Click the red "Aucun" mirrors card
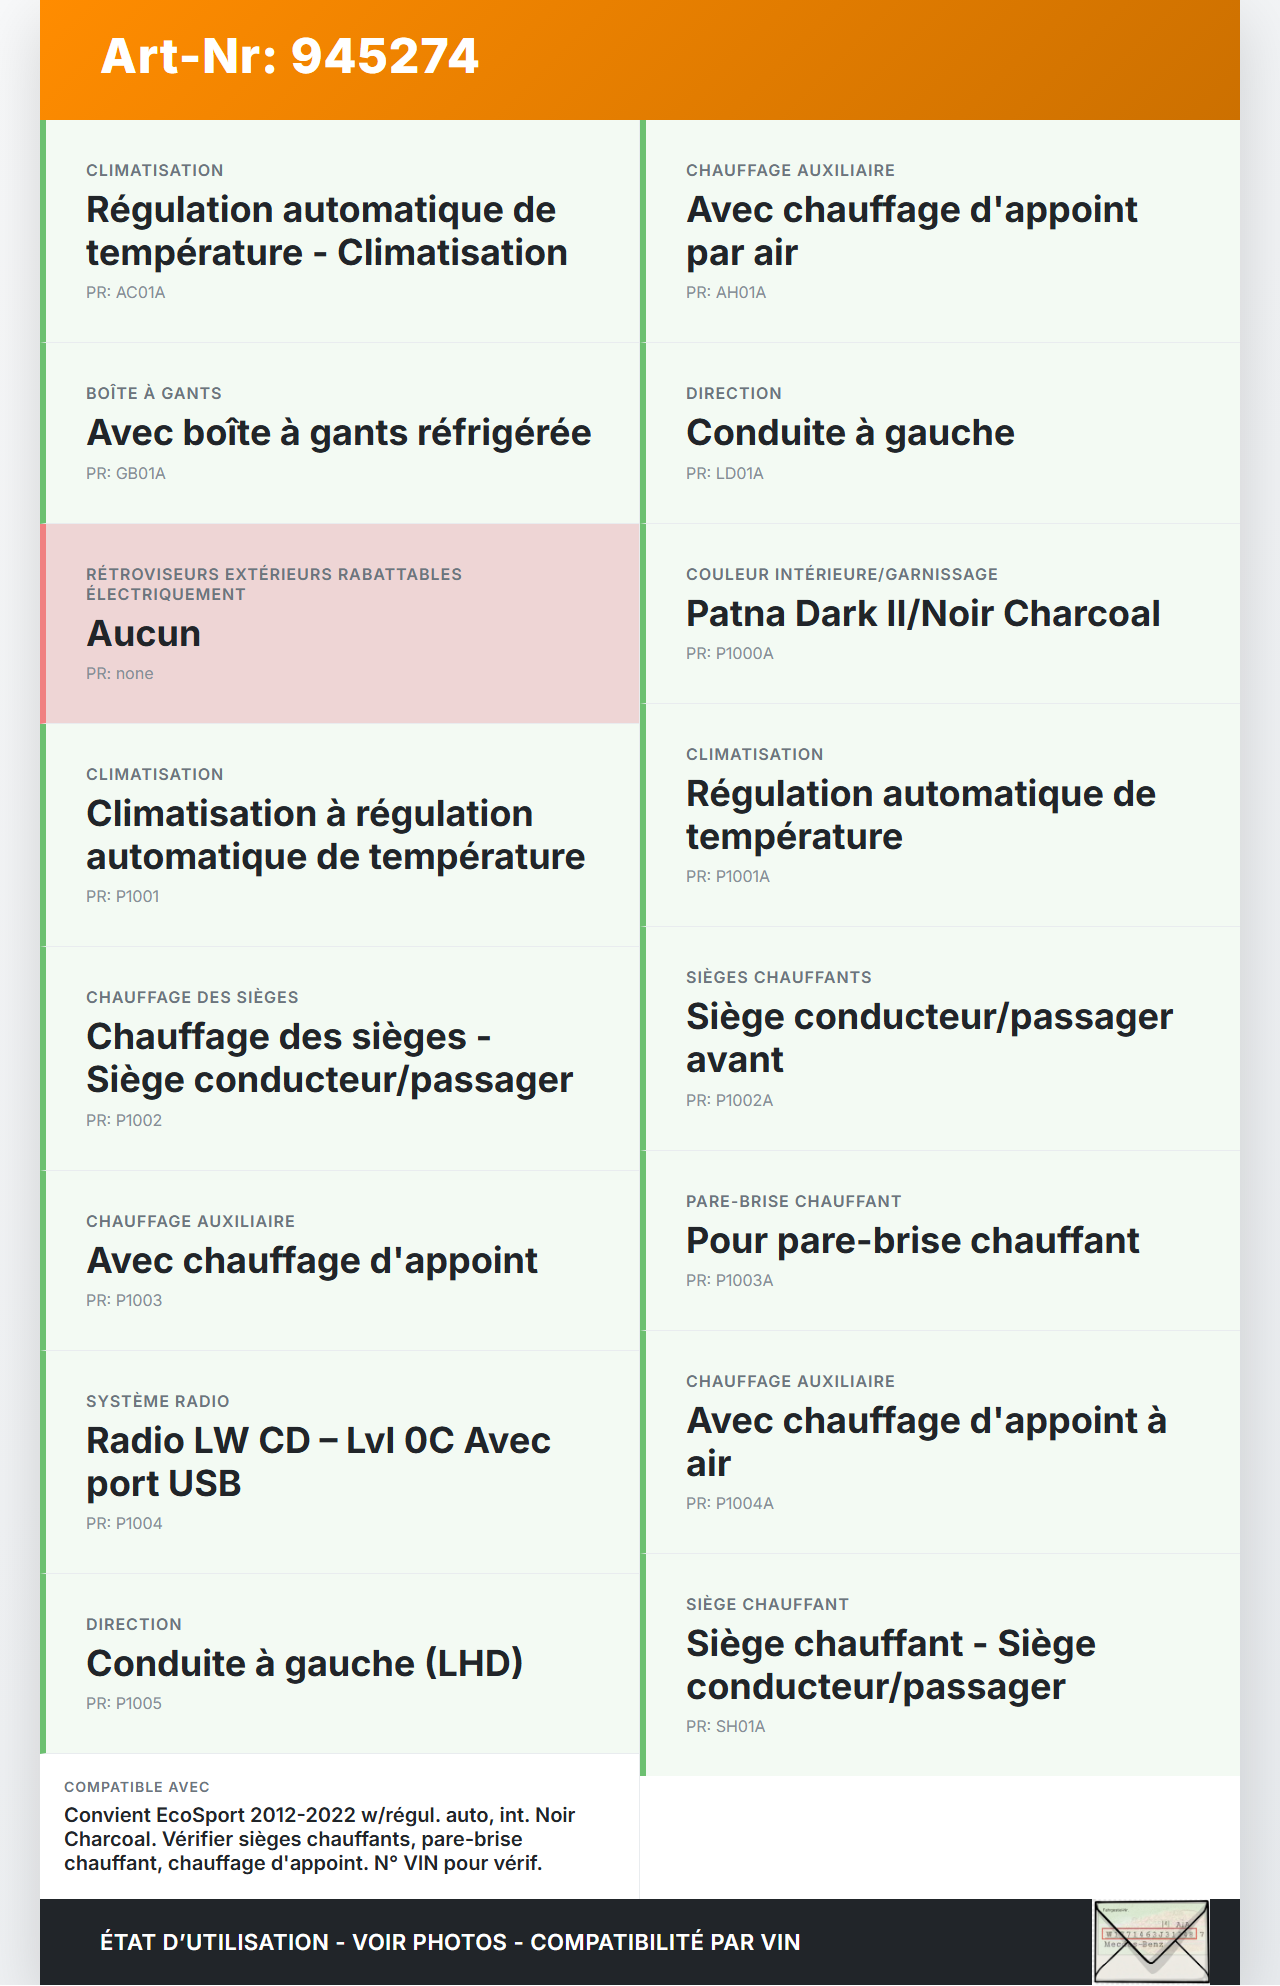The height and width of the screenshot is (1986, 1280). coord(340,623)
